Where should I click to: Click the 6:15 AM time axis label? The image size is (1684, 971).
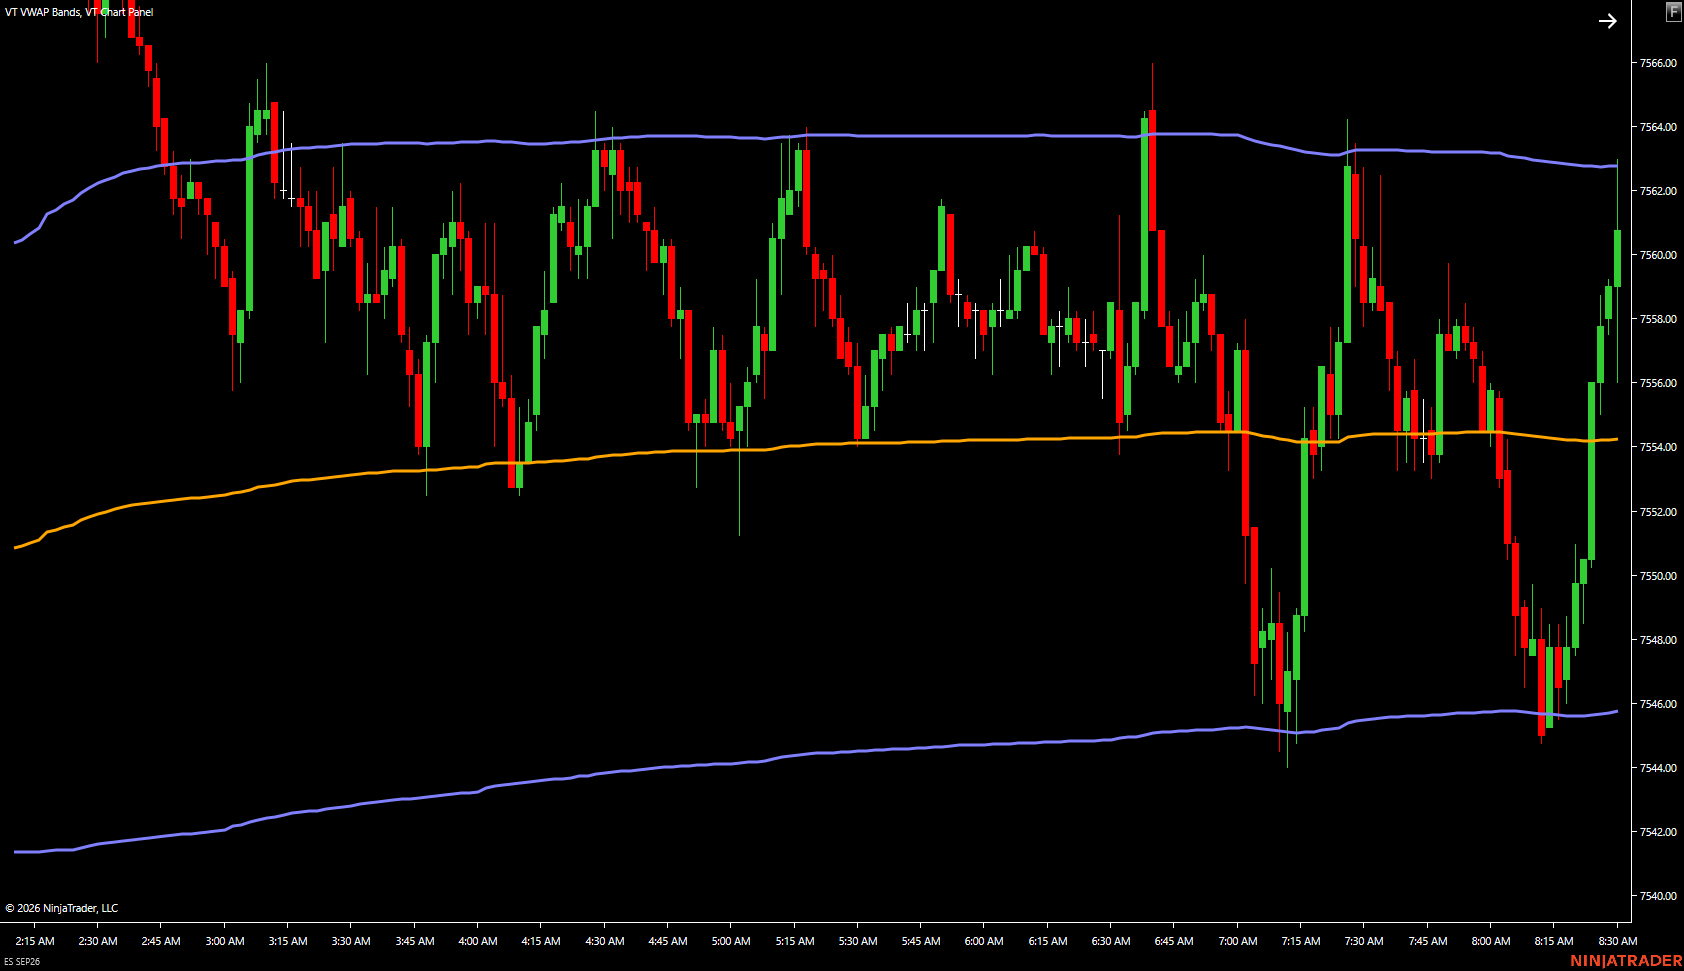pos(1048,941)
